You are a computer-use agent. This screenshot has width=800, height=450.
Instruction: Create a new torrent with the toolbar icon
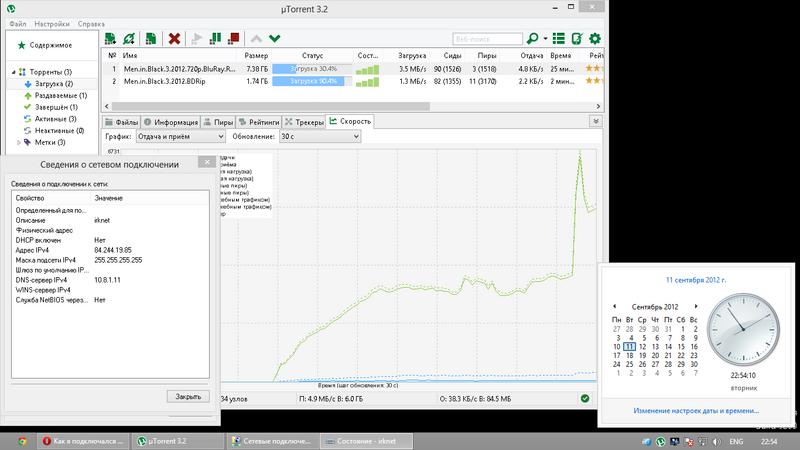(x=151, y=38)
